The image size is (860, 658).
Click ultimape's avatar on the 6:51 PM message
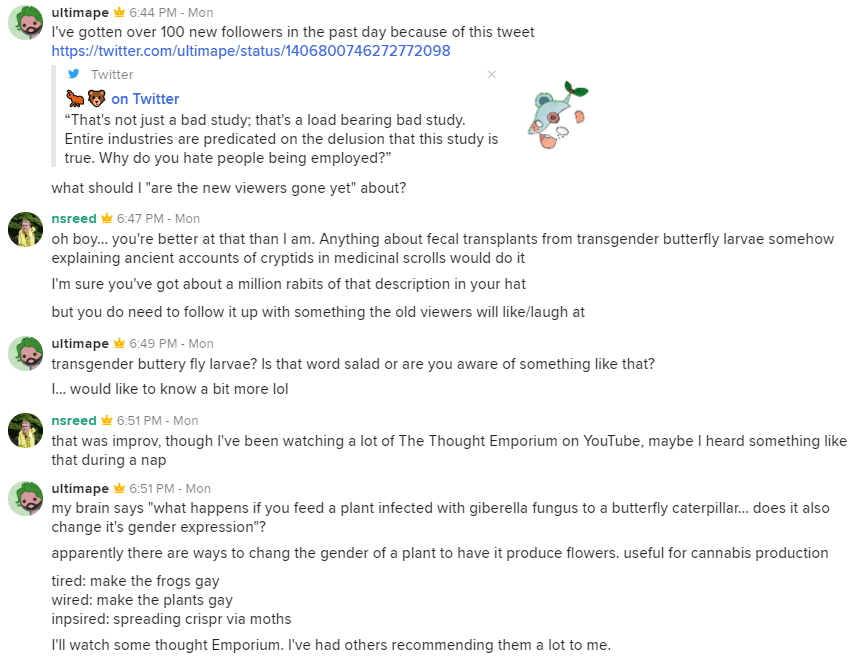tap(25, 499)
